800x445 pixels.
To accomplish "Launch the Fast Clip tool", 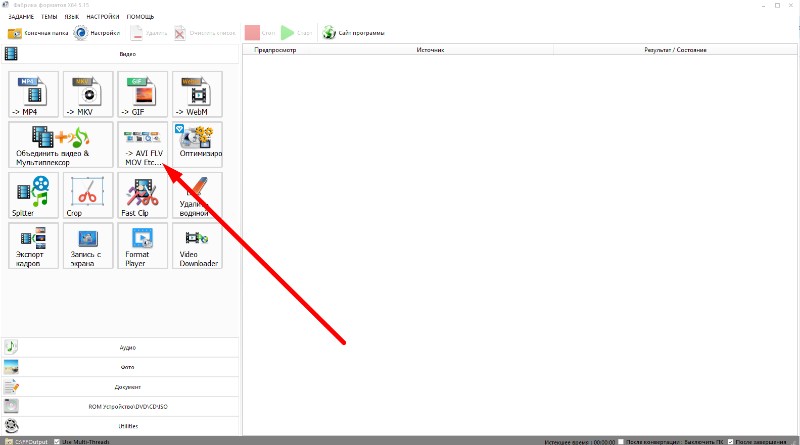I will pos(143,195).
